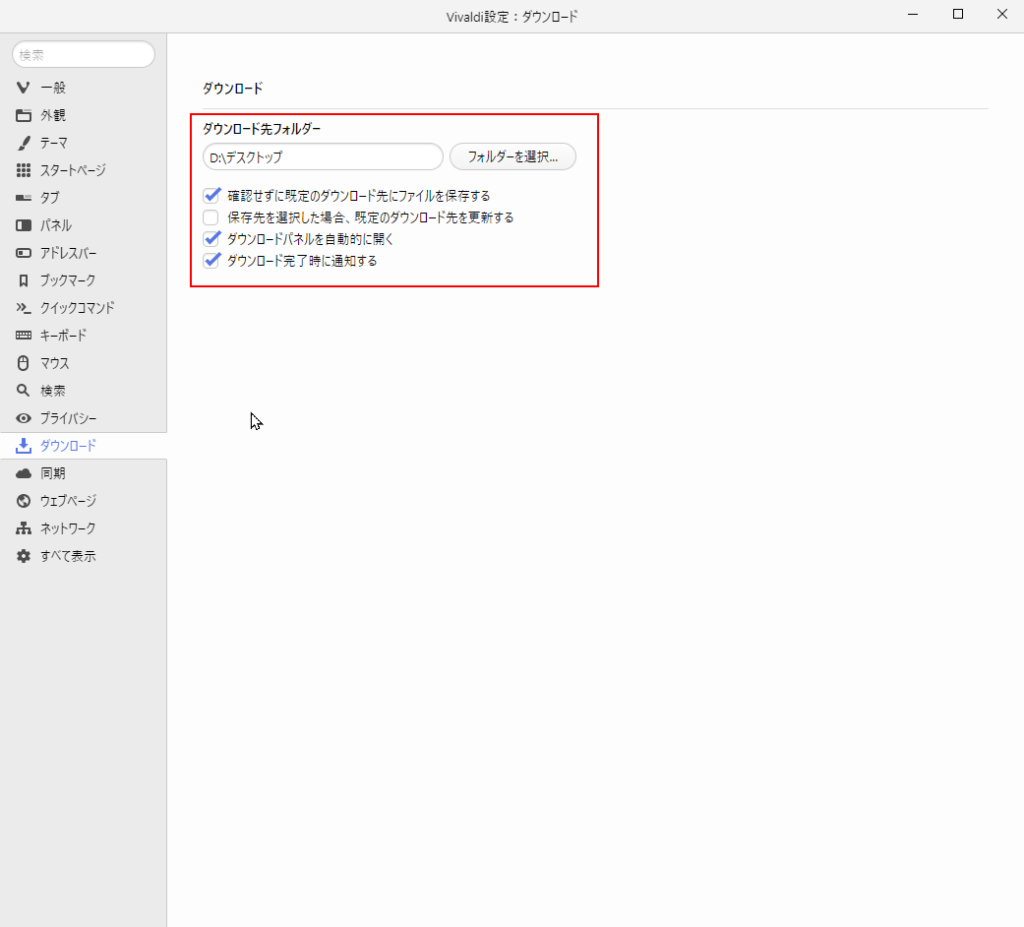This screenshot has width=1024, height=927.
Task: Uncheck 確認せずに既定のダウンロード先にファイルを保存する
Action: tap(211, 195)
